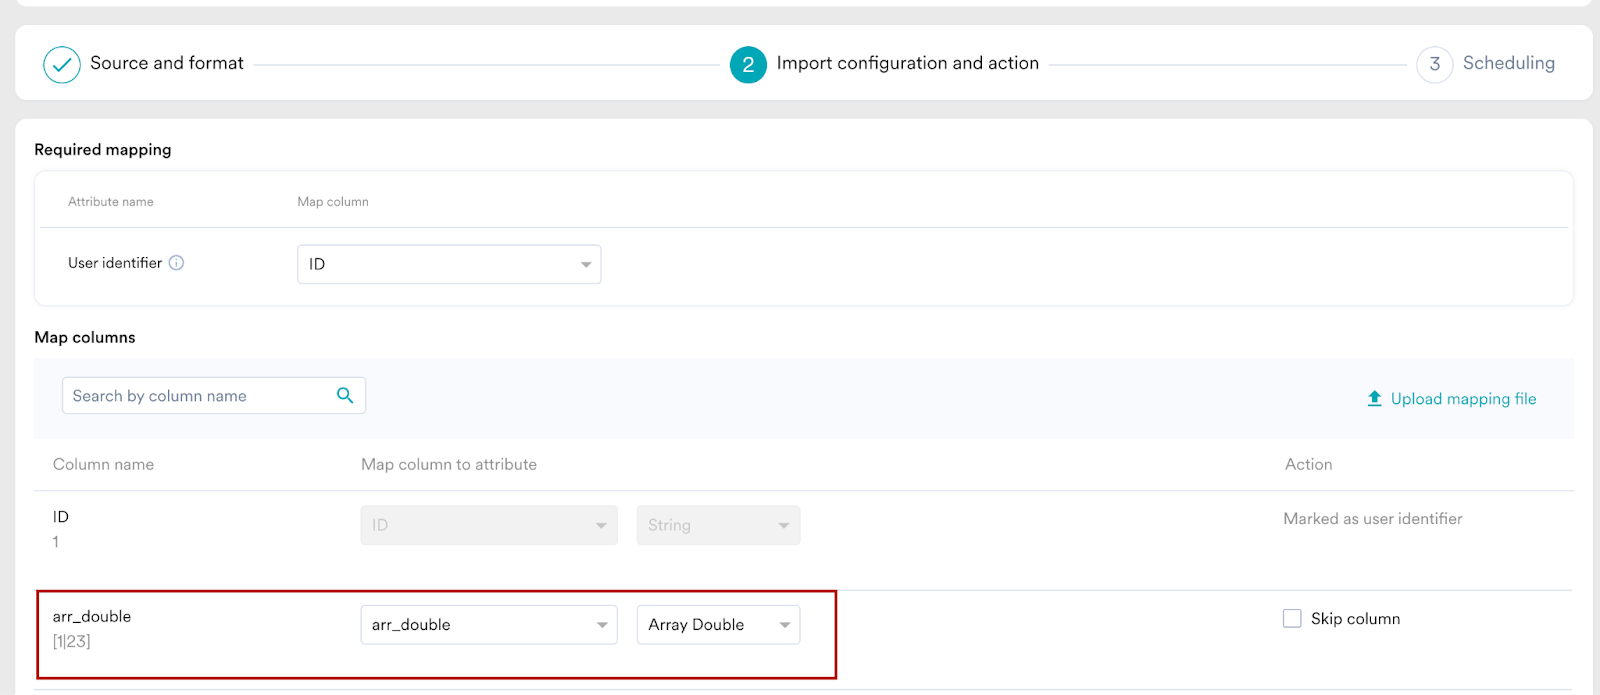
Task: Open the User identifier ID dropdown
Action: coord(449,264)
